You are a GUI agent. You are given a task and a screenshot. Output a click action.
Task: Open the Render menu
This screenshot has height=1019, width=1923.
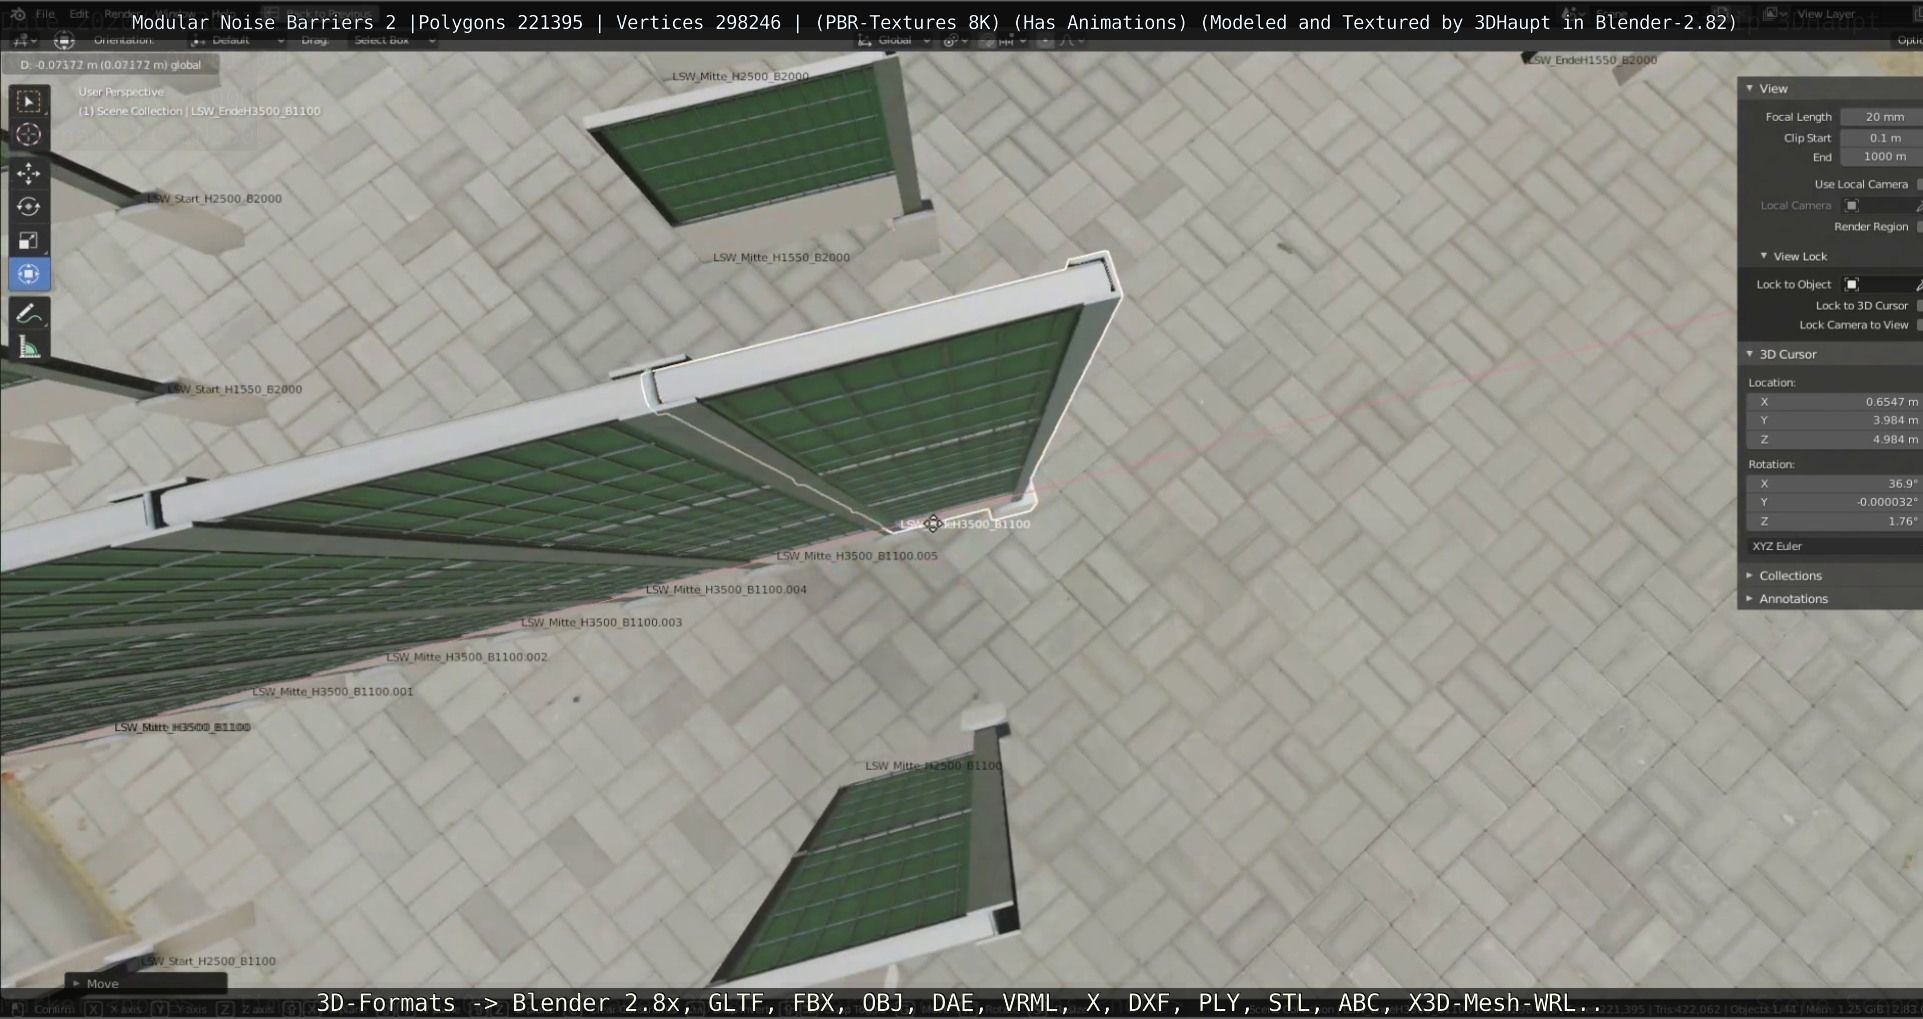point(121,14)
